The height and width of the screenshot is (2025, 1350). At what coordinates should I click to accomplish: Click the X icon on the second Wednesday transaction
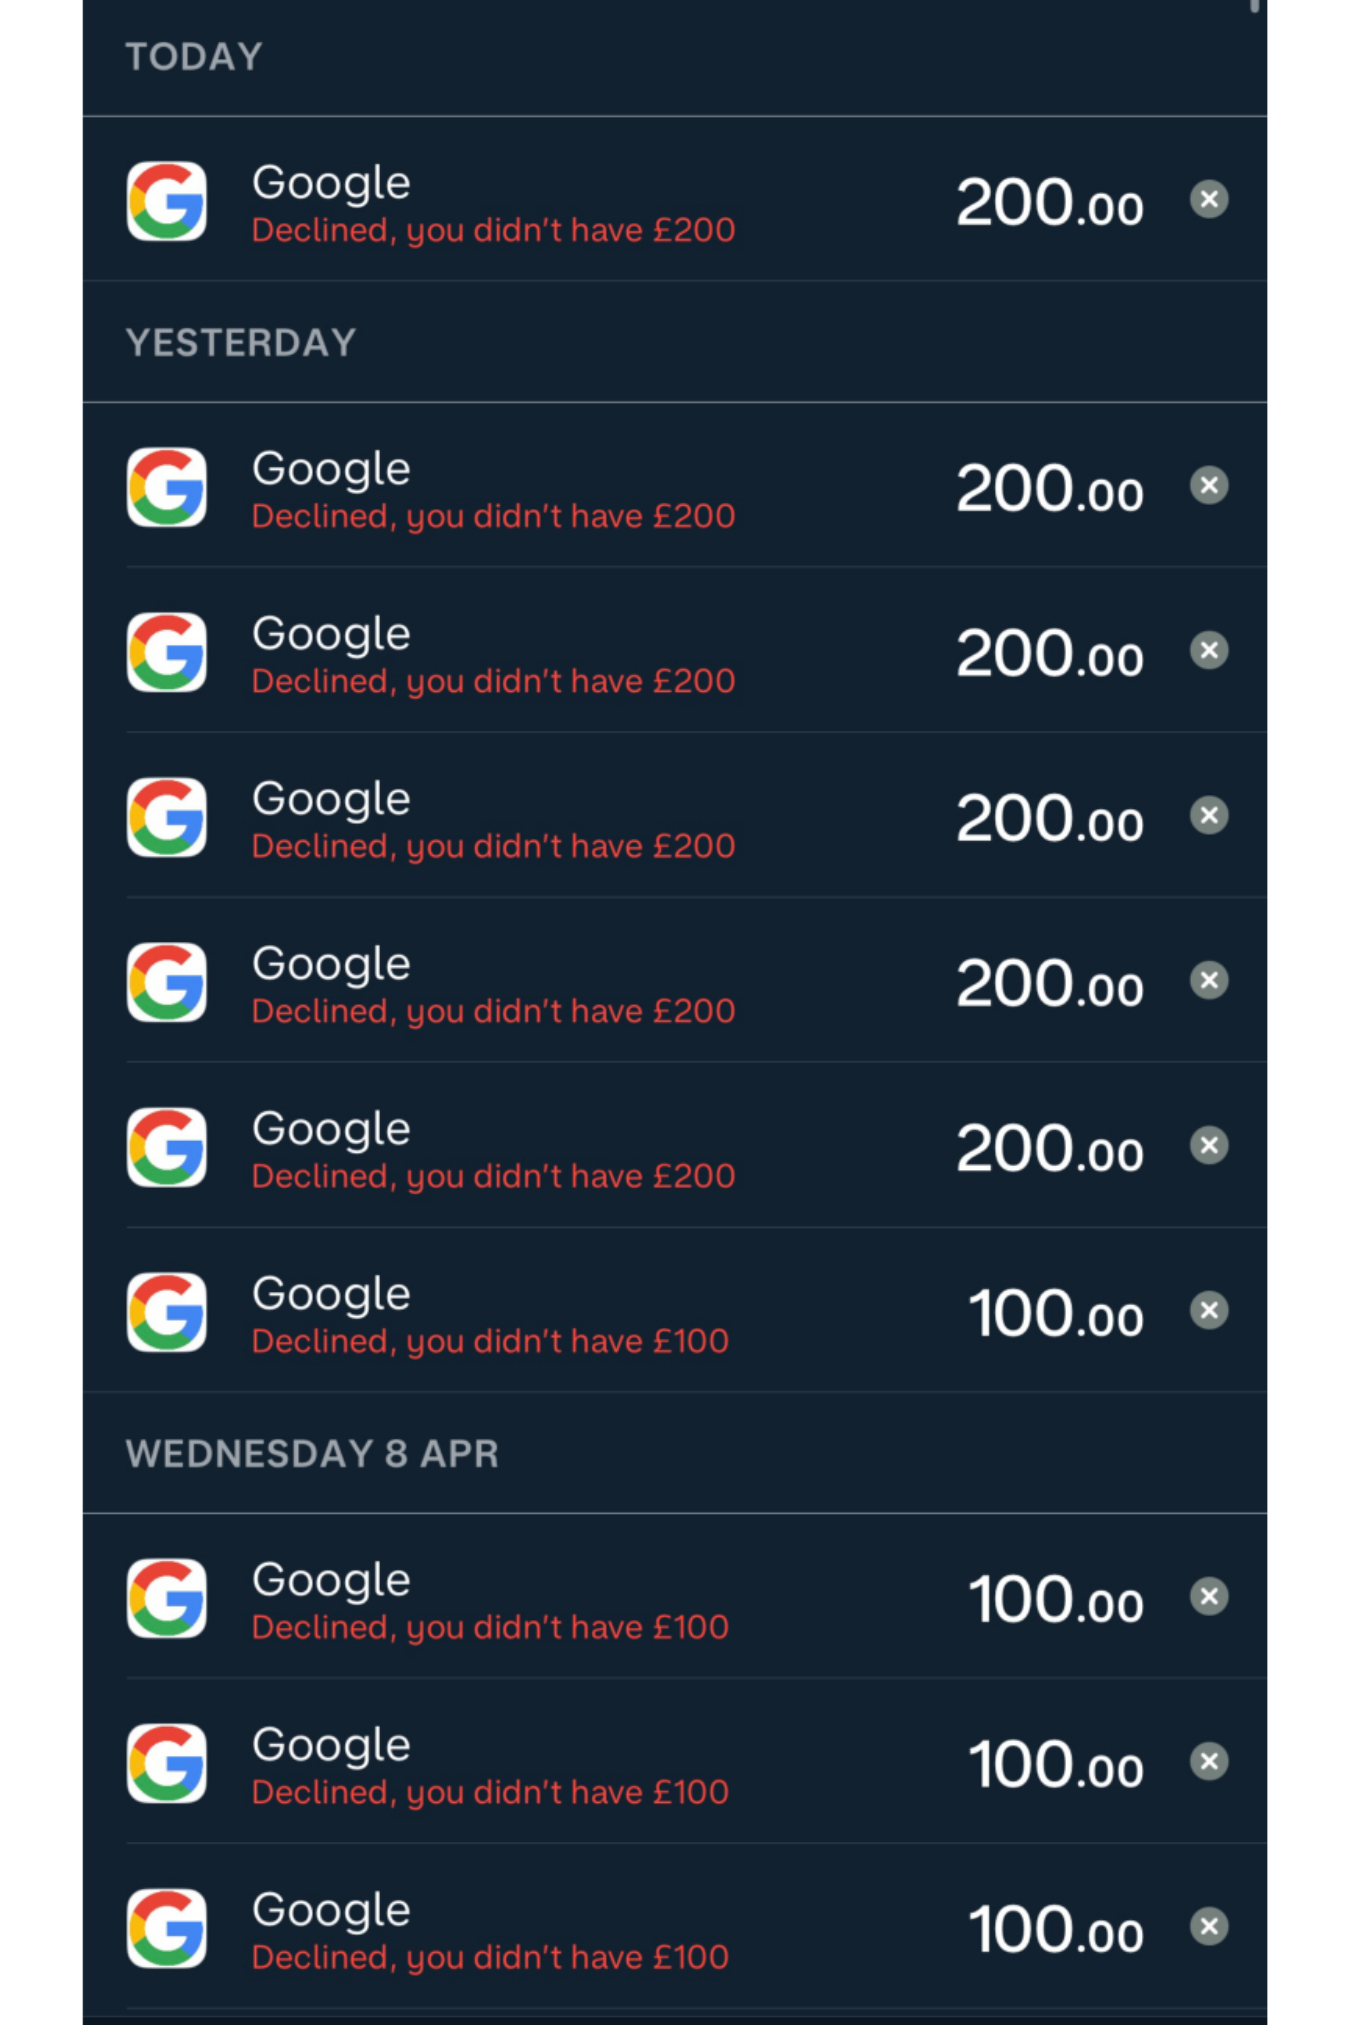[1209, 1761]
